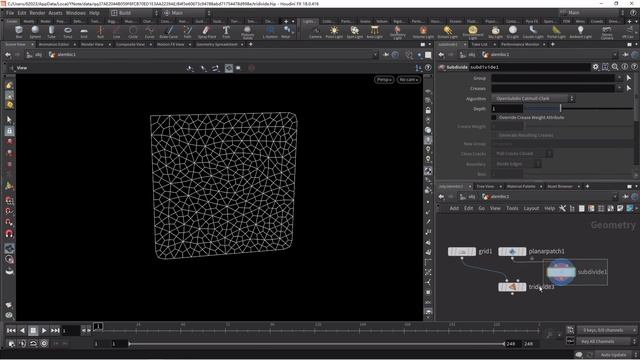Select the planarpatch1 node

[x=512, y=251]
